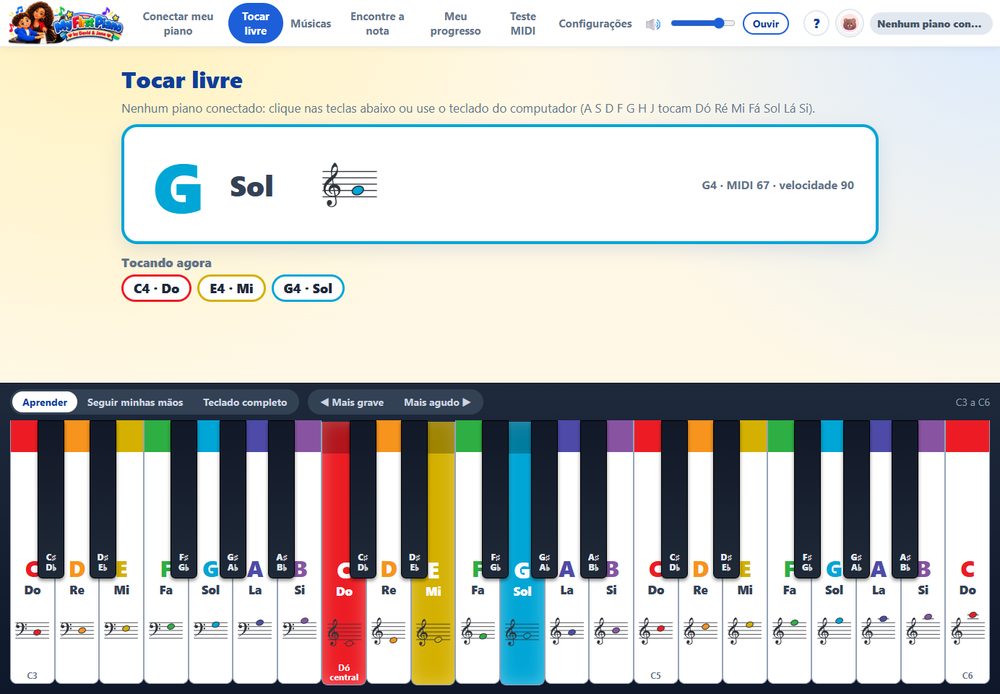The width and height of the screenshot is (1000, 694).
Task: Go to the Músicas tab
Action: pos(311,24)
